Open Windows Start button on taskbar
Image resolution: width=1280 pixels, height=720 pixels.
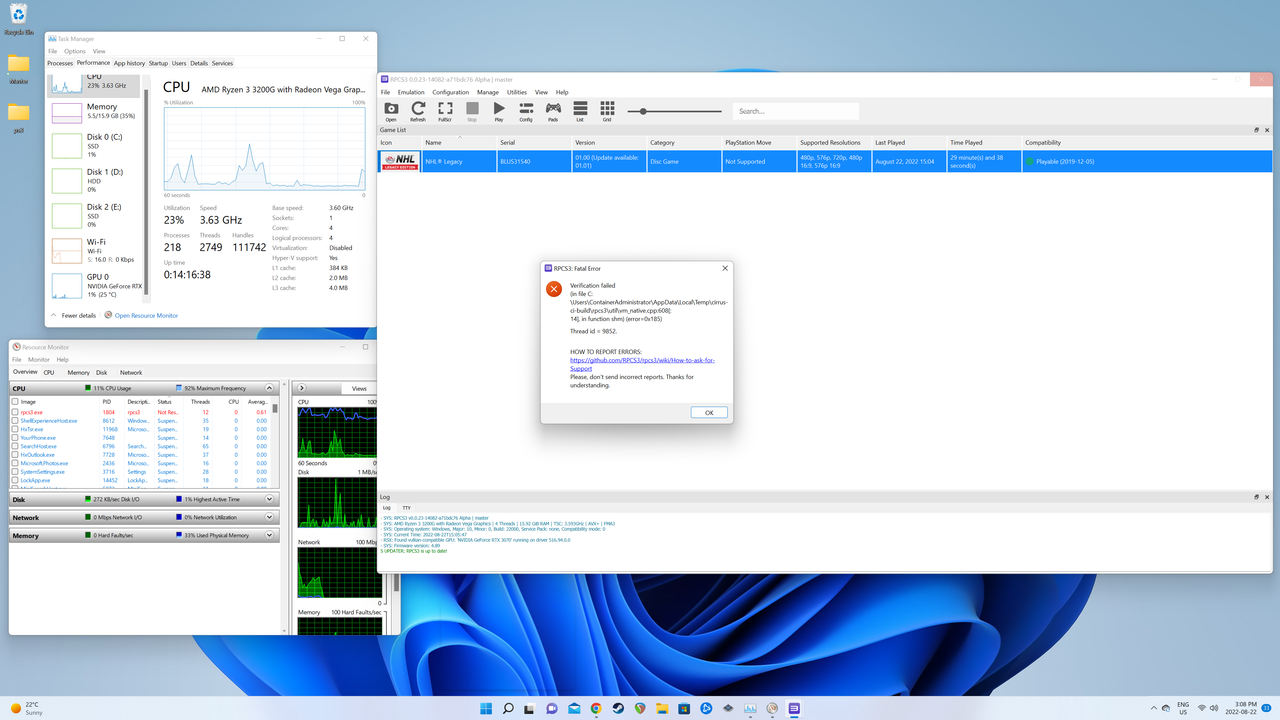[x=486, y=709]
